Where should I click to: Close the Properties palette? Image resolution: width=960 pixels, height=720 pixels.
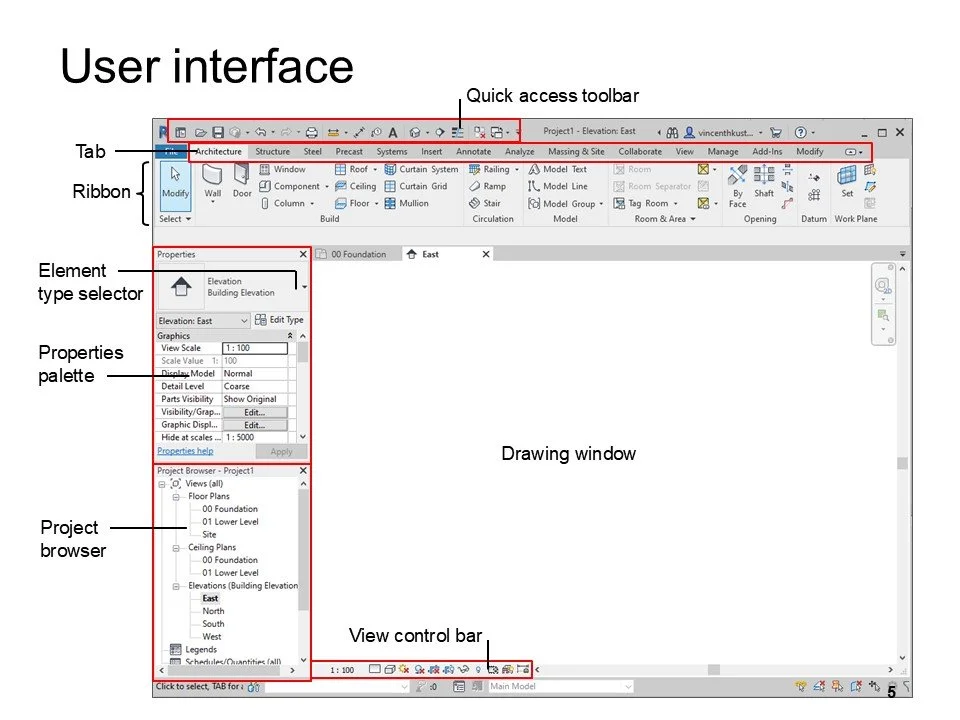click(x=303, y=254)
